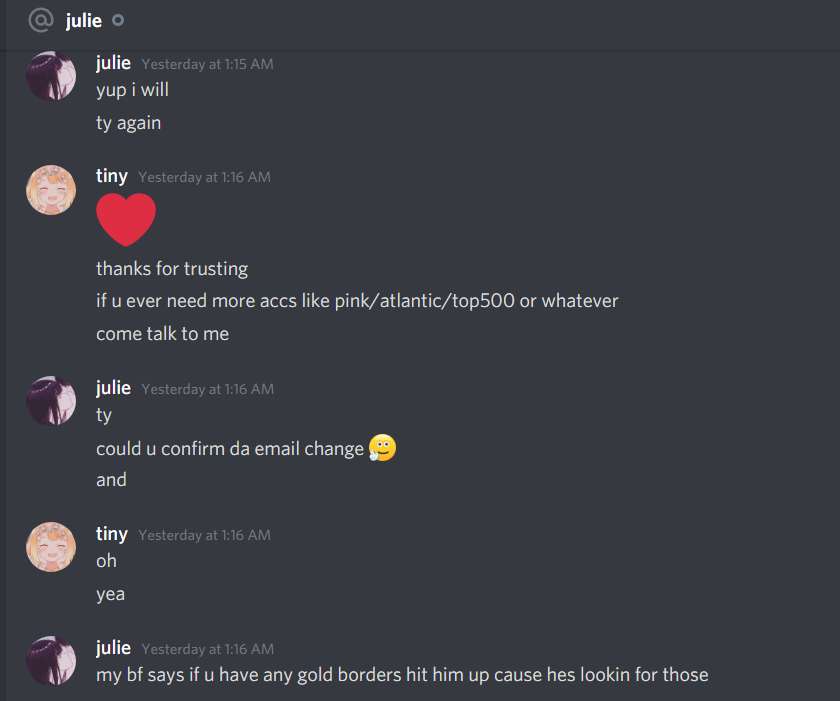Click the gold borders message text
Image resolution: width=840 pixels, height=701 pixels.
402,675
